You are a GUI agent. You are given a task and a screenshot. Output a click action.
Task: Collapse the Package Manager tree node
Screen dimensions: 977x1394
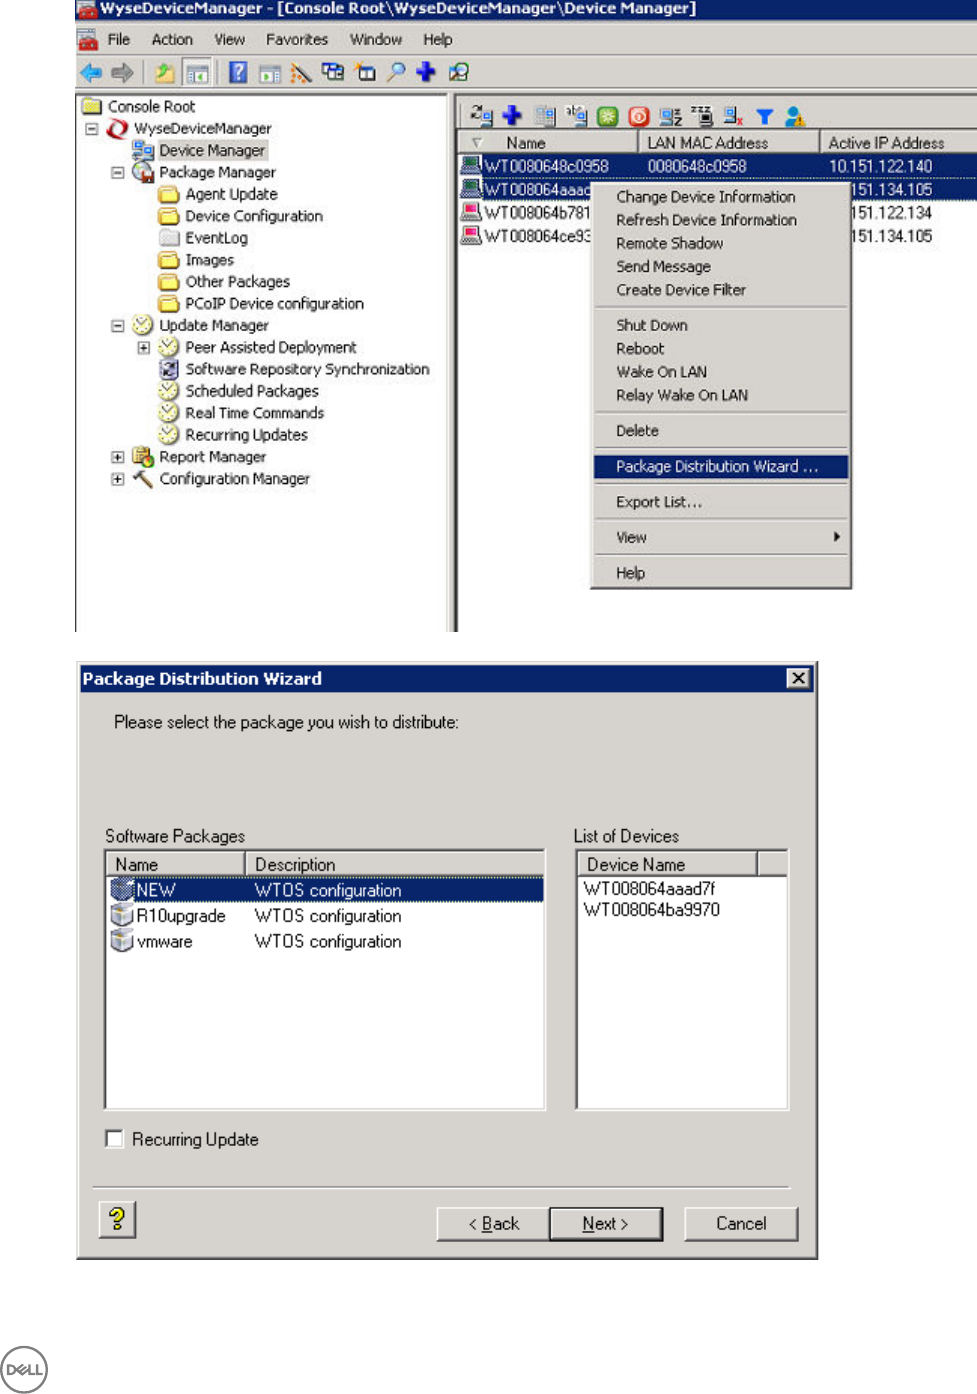(118, 173)
